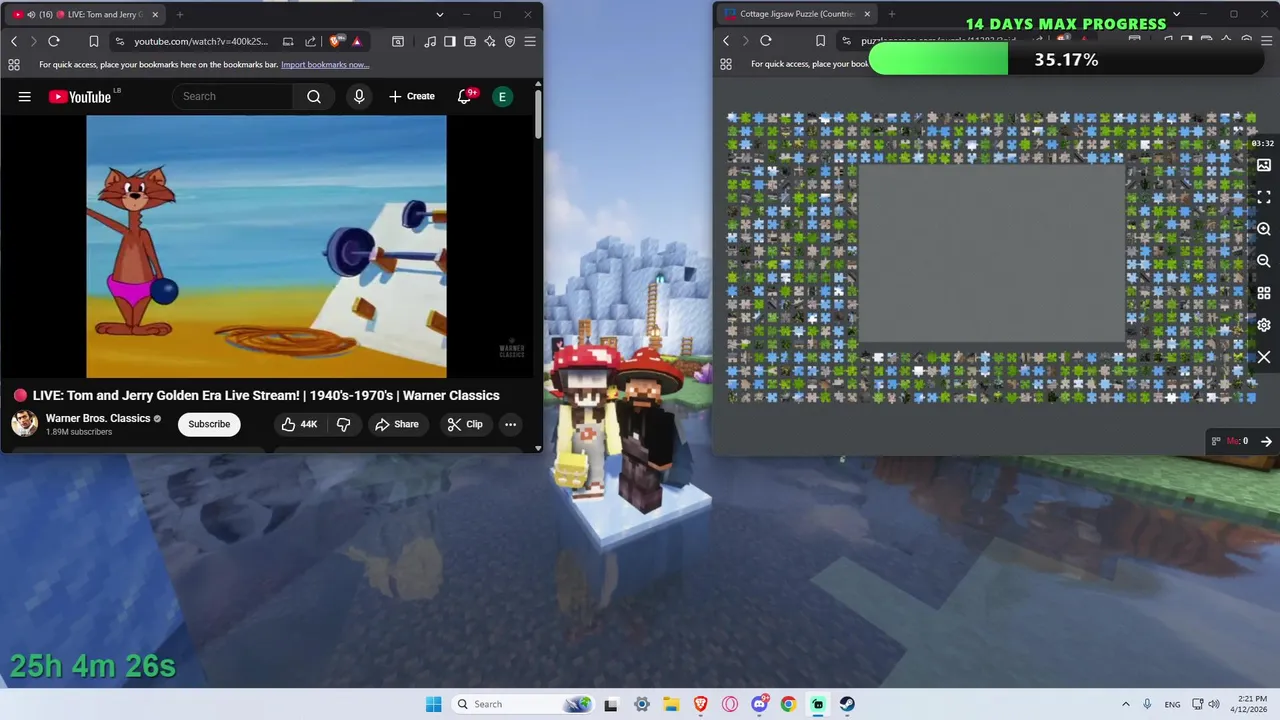
Task: Open more actions ellipsis under video
Action: pyautogui.click(x=510, y=424)
